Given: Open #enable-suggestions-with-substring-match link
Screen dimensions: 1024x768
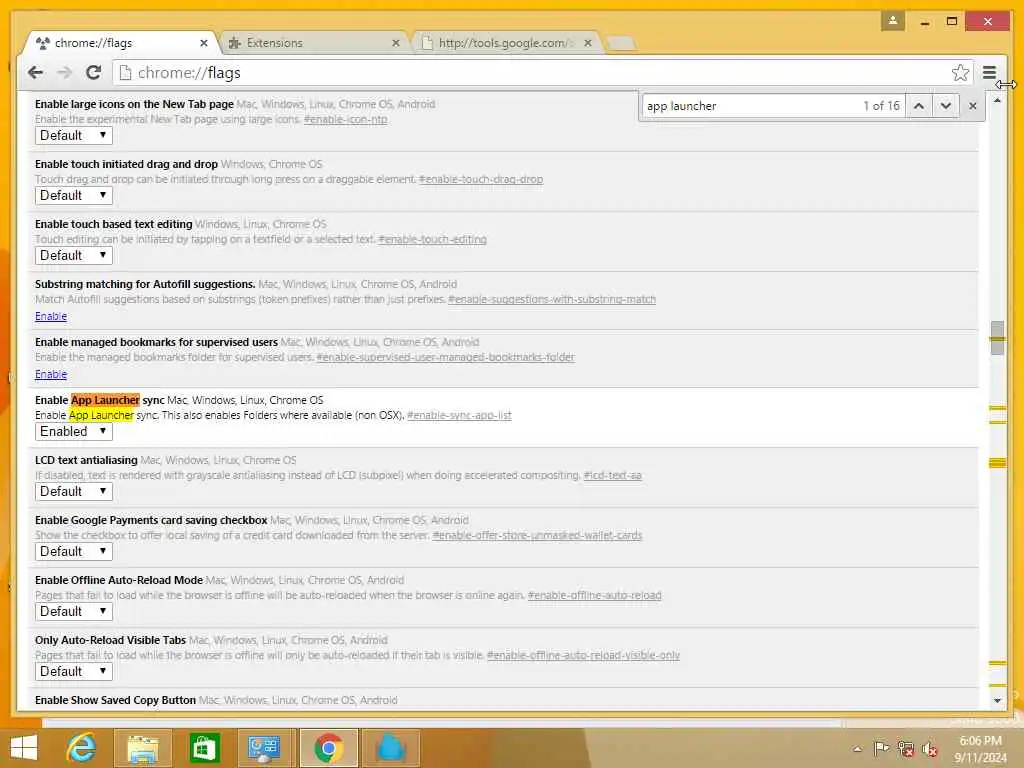Looking at the screenshot, I should coord(552,300).
